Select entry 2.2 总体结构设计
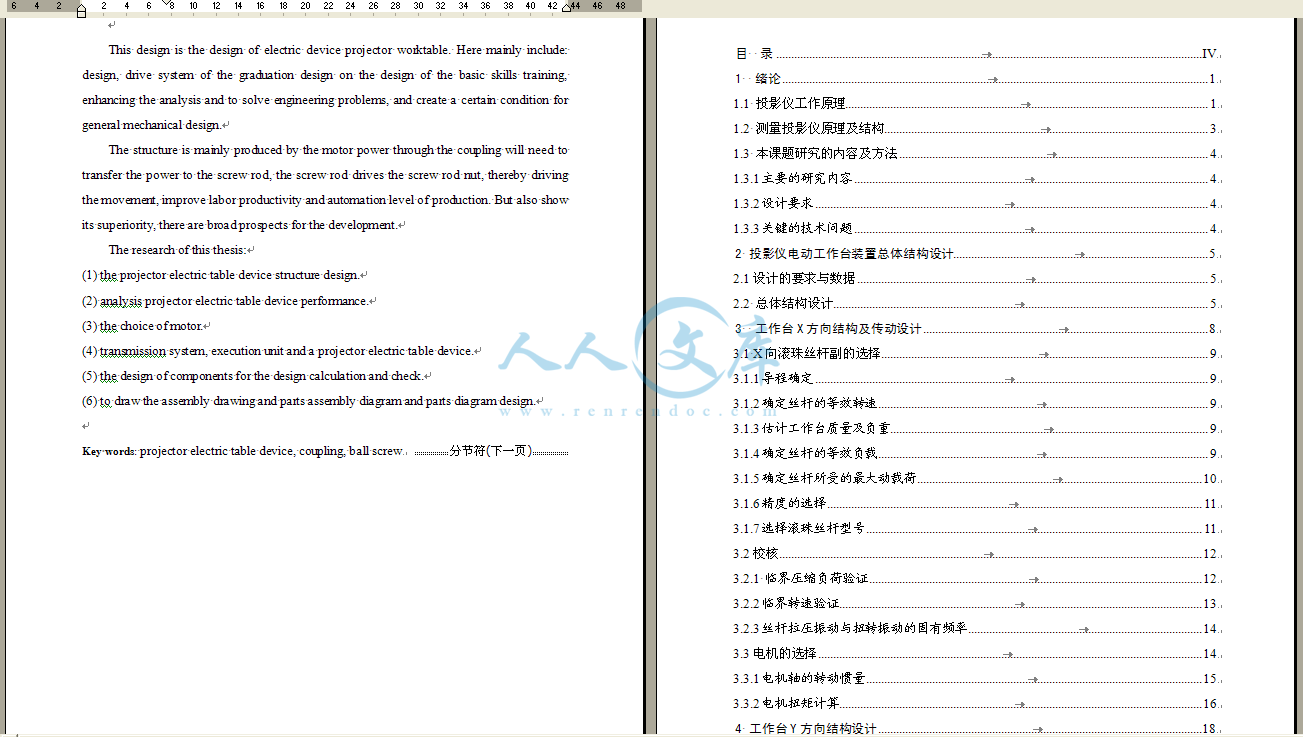The width and height of the screenshot is (1303, 737). (977, 304)
